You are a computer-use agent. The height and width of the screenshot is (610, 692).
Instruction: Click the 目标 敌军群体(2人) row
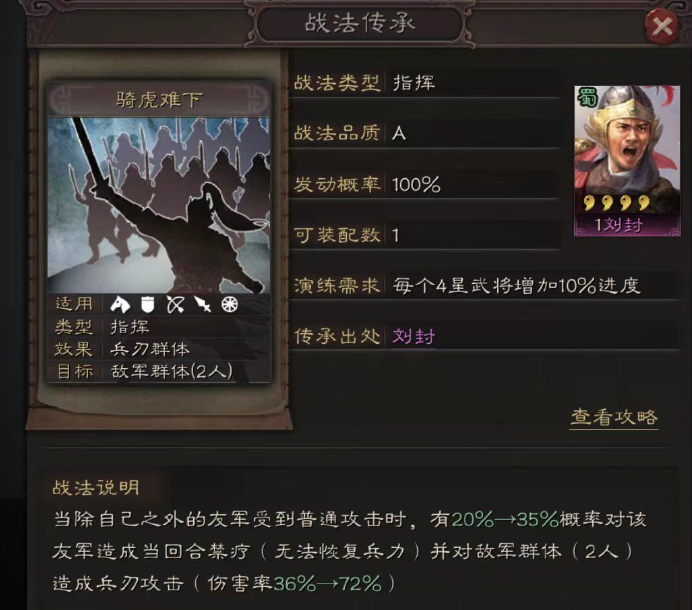pos(158,371)
